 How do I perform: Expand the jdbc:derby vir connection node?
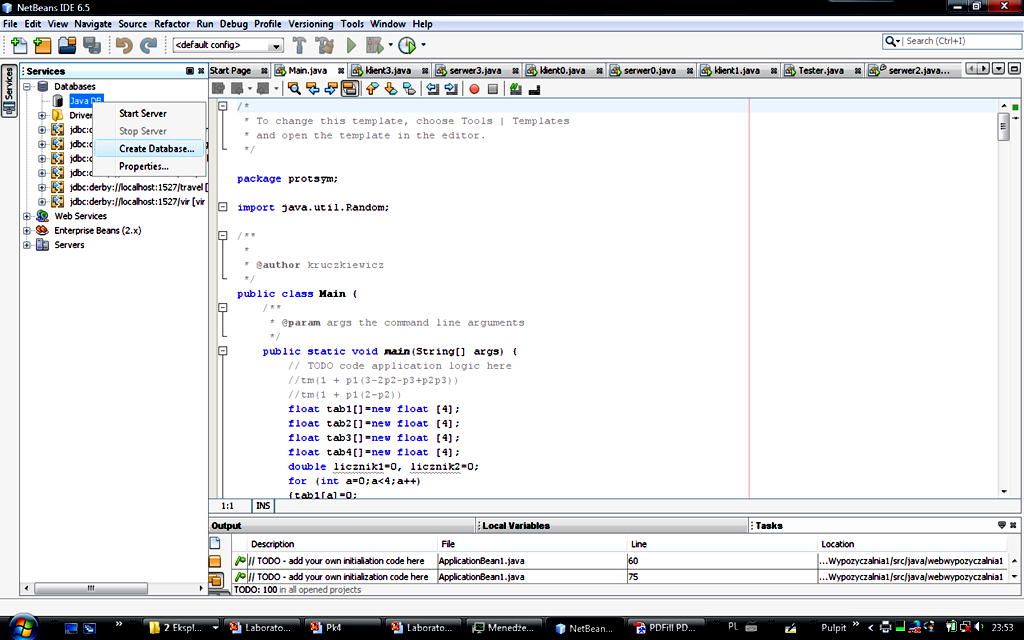pos(42,202)
